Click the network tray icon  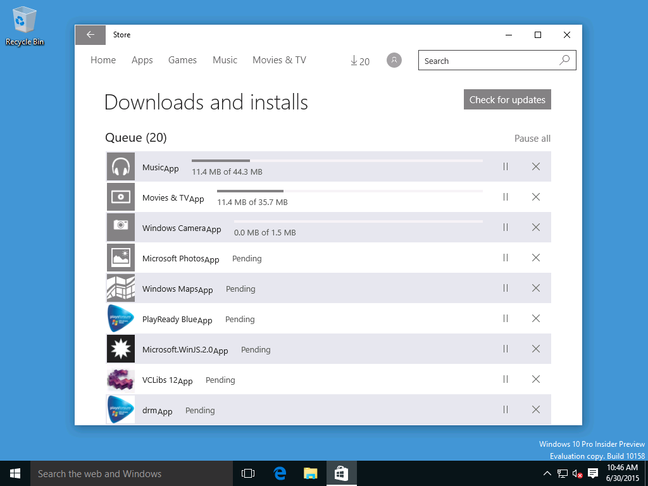click(562, 474)
